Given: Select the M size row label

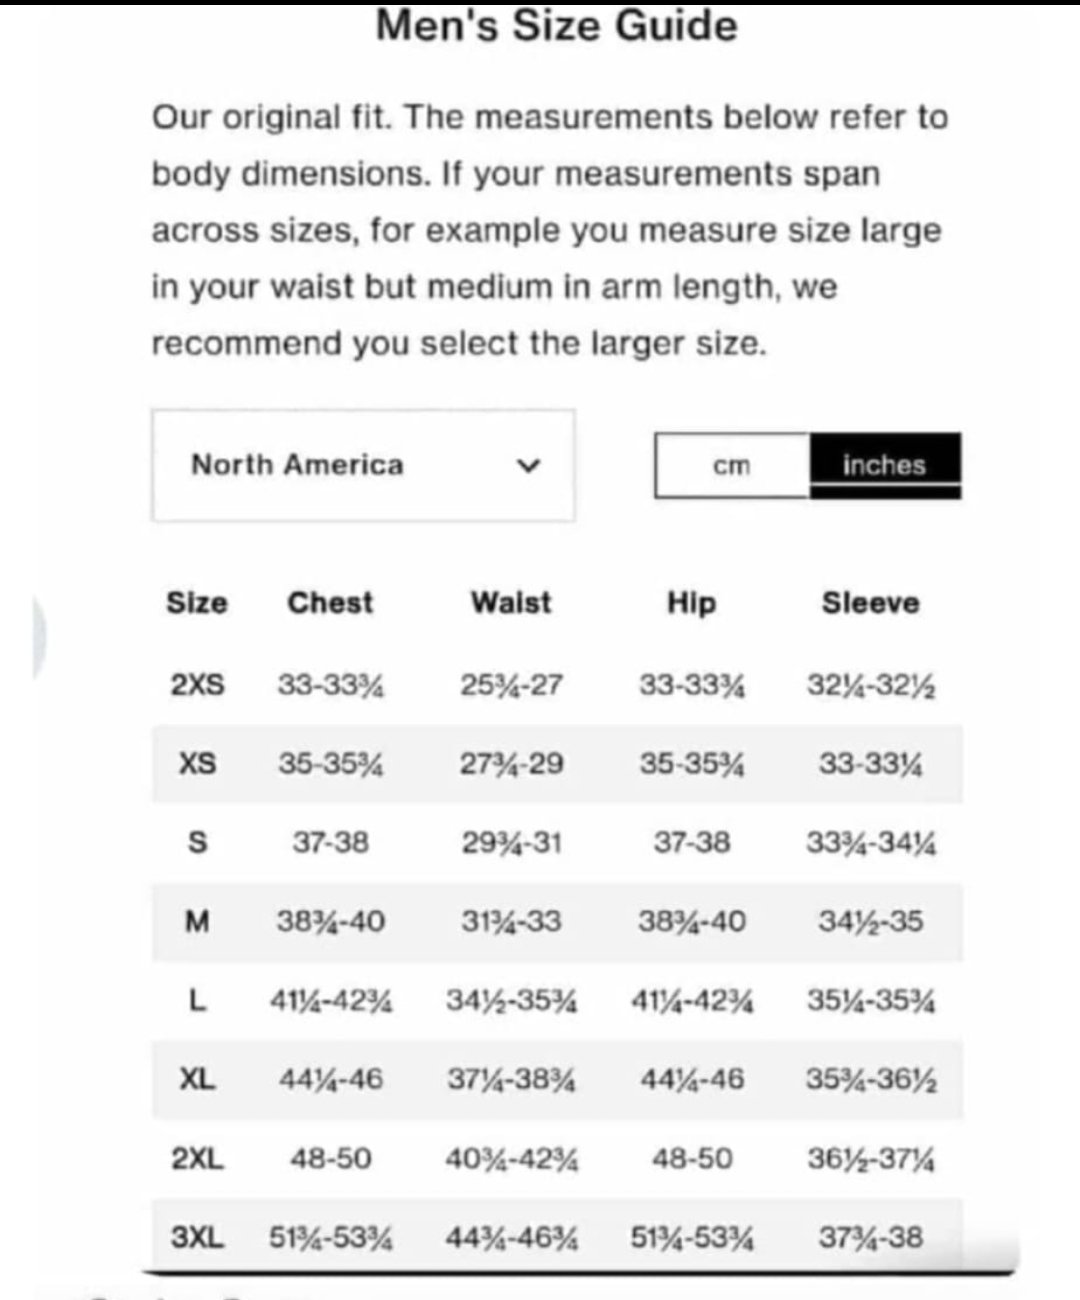Looking at the screenshot, I should click(x=197, y=921).
